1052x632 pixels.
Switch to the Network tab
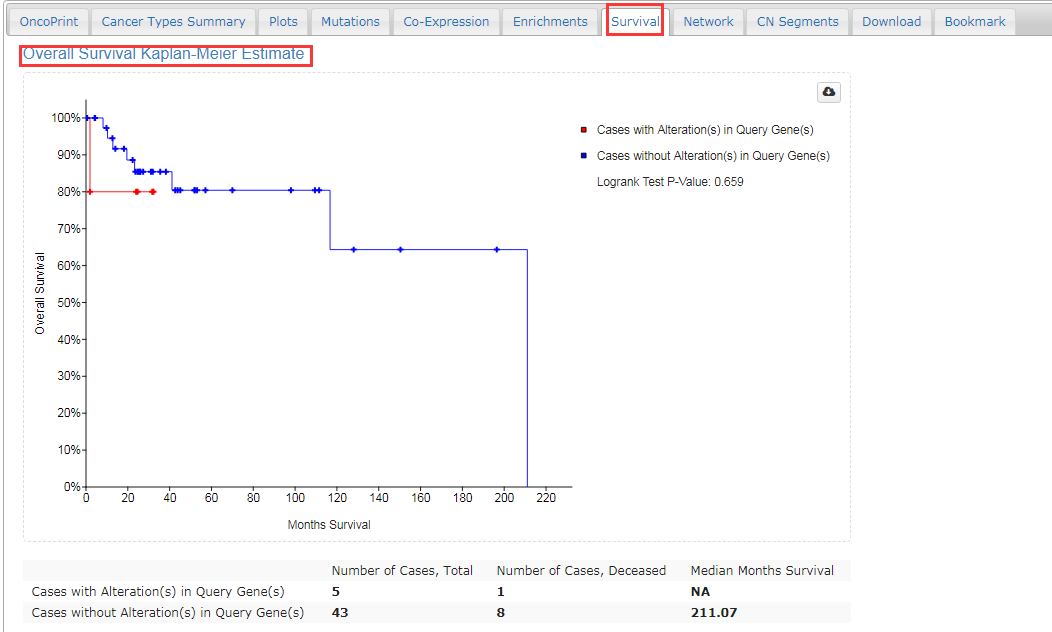(x=708, y=22)
